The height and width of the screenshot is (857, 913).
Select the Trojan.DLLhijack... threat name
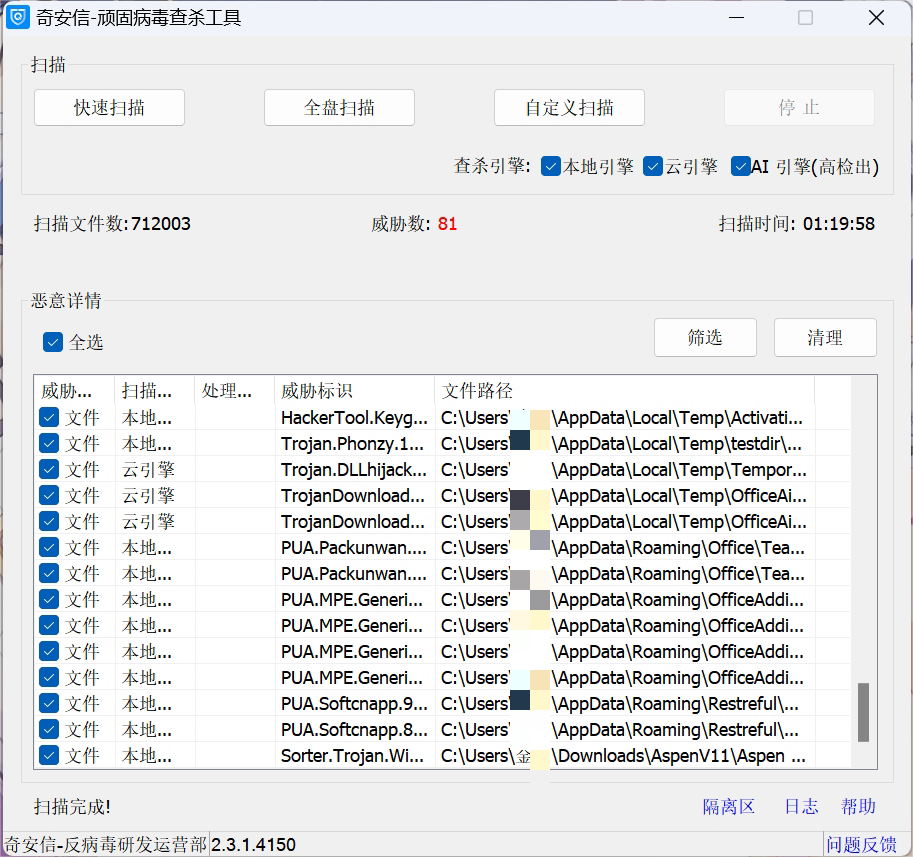tap(354, 469)
